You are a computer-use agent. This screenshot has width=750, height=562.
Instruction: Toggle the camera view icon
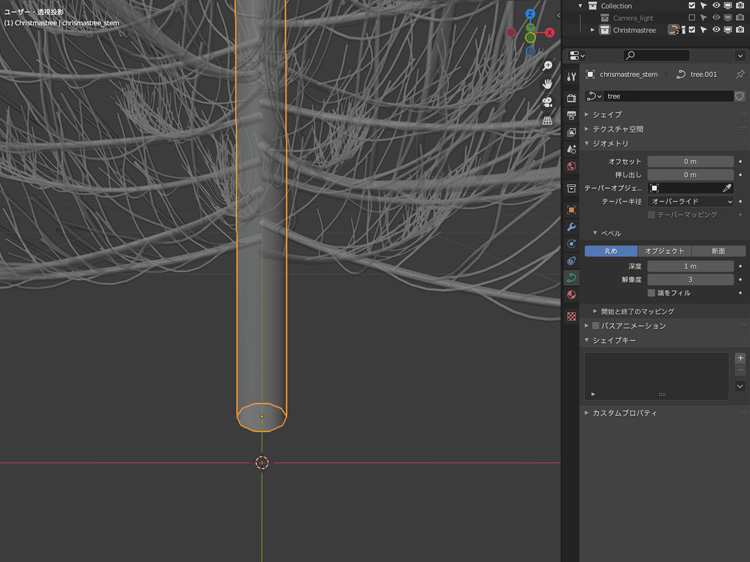pos(547,102)
